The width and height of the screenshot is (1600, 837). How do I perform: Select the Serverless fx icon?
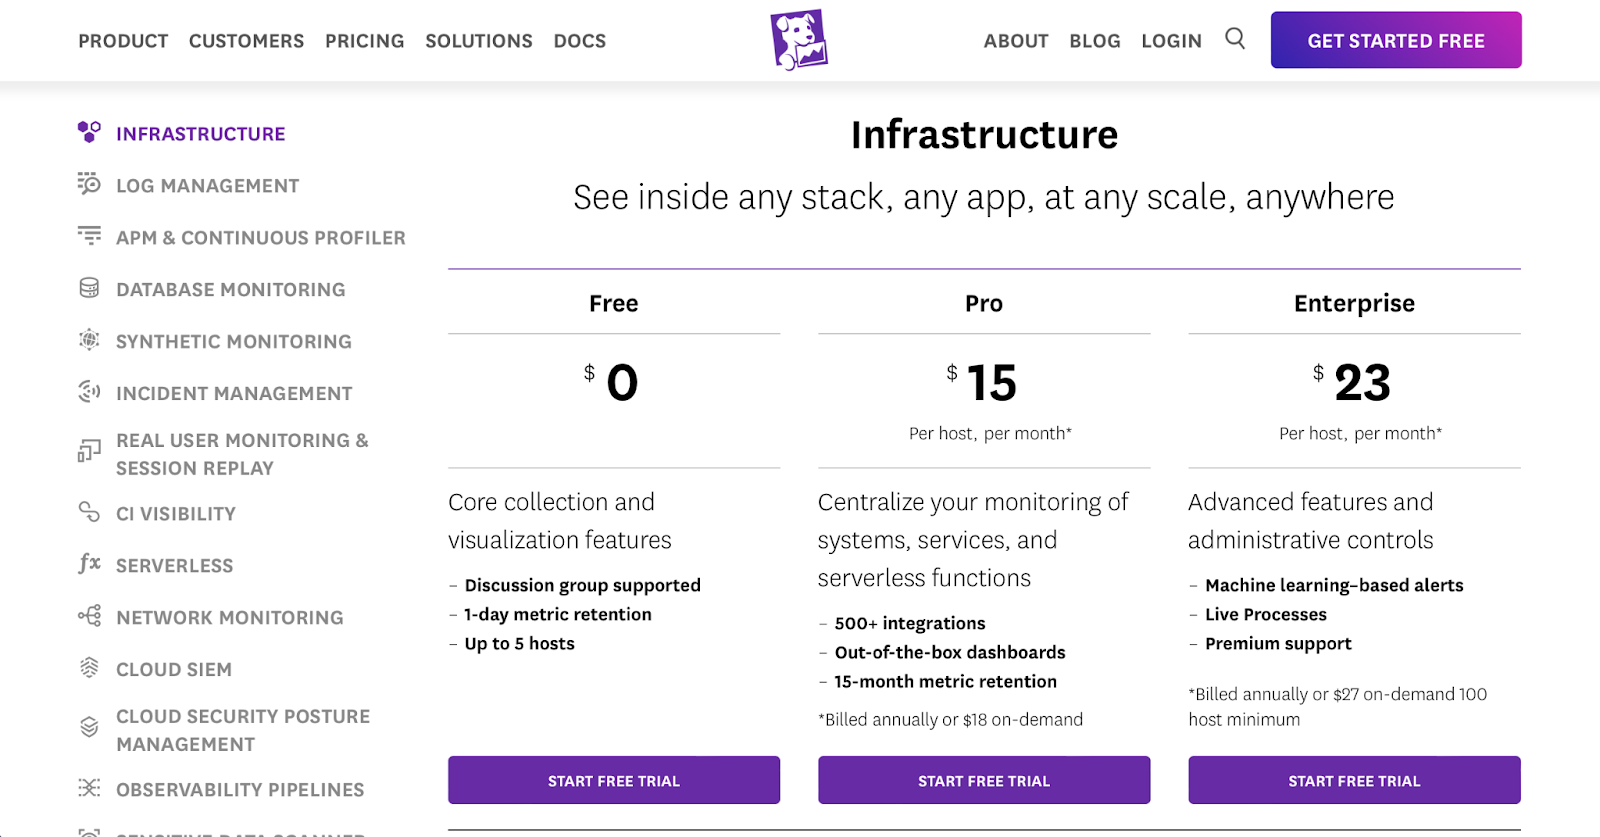(x=89, y=564)
